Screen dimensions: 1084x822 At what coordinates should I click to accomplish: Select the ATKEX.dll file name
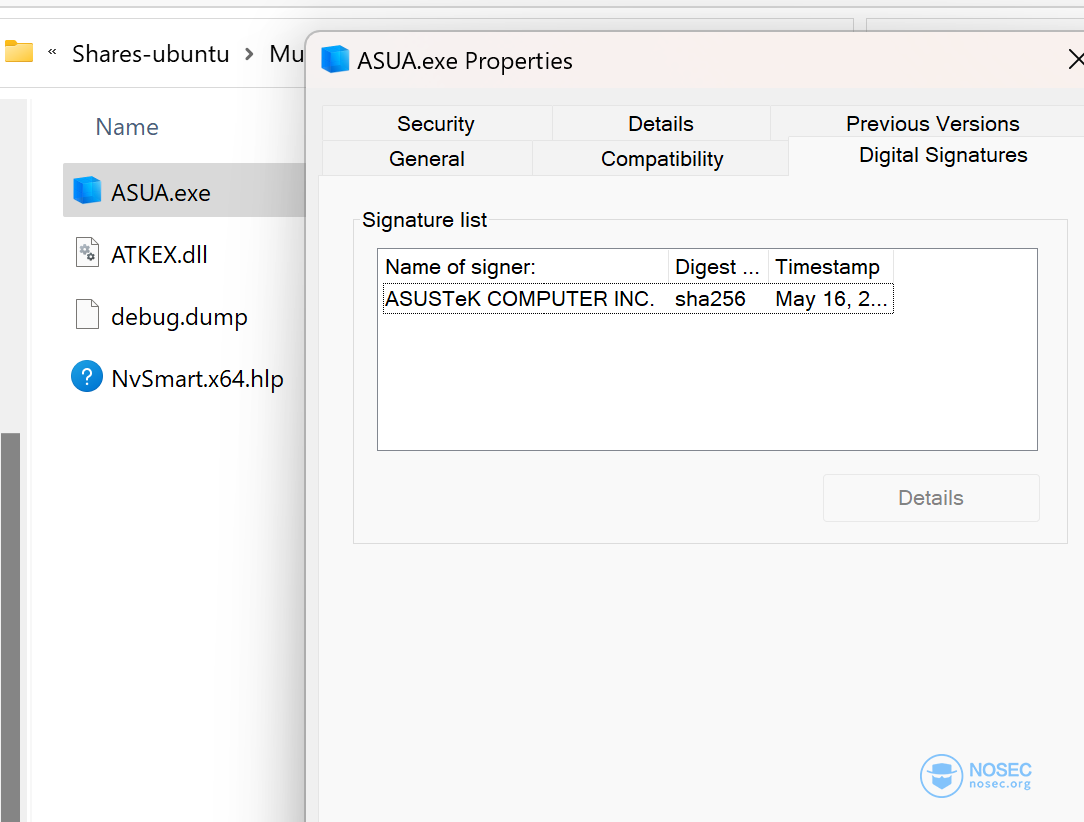pyautogui.click(x=159, y=254)
